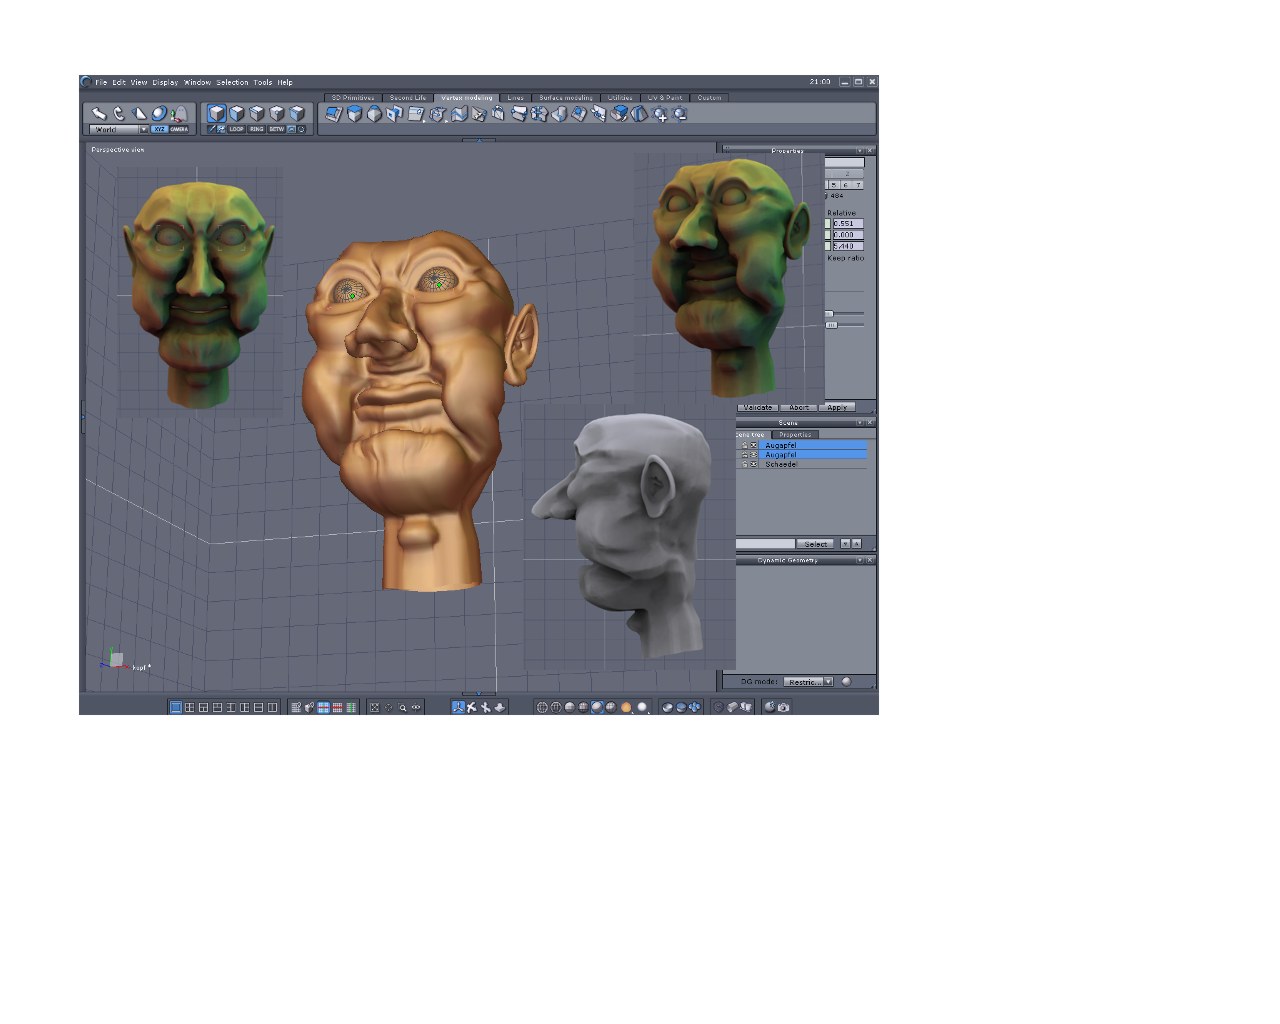The image size is (1280, 1024).
Task: Enable BETW selection mode
Action: tap(276, 129)
